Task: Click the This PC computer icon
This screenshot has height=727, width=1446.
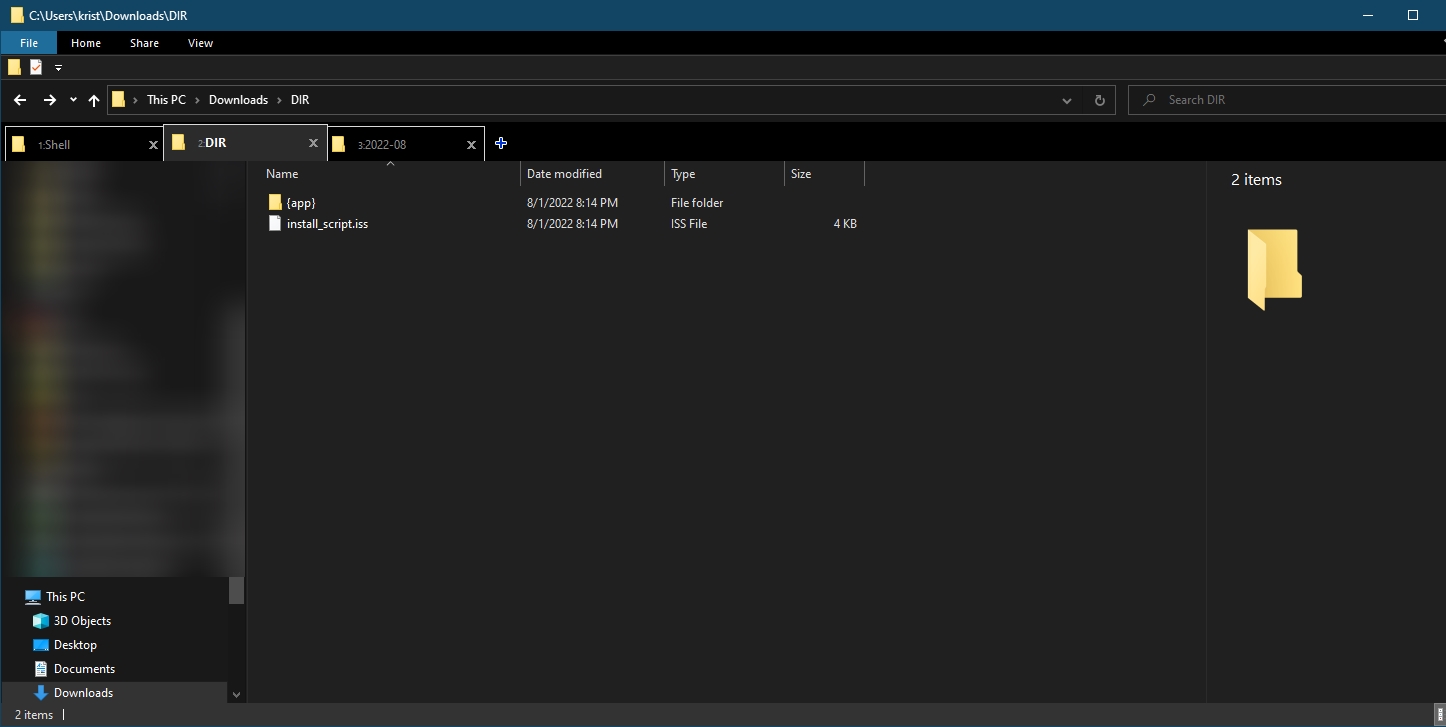Action: tap(33, 597)
